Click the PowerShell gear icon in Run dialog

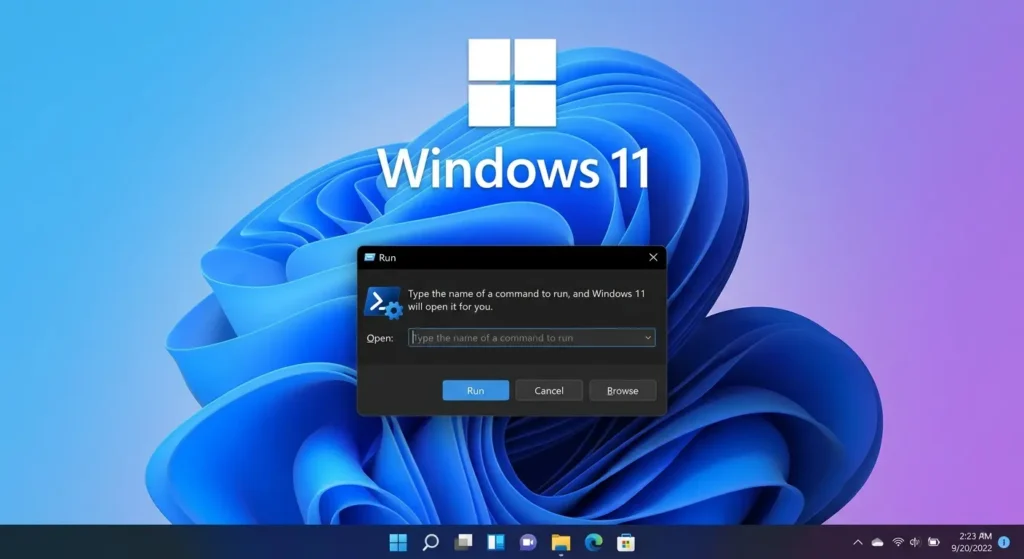(x=383, y=302)
